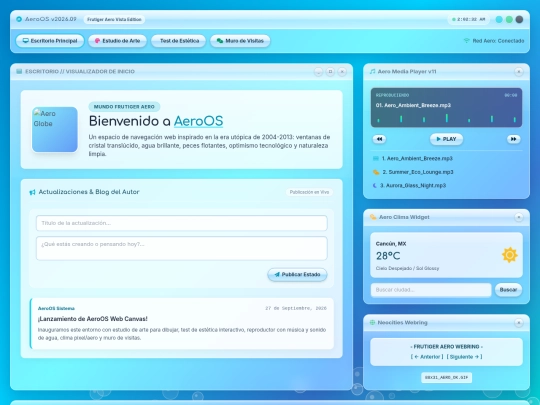
Task: Go to Anterior webring site
Action: [x=427, y=357]
